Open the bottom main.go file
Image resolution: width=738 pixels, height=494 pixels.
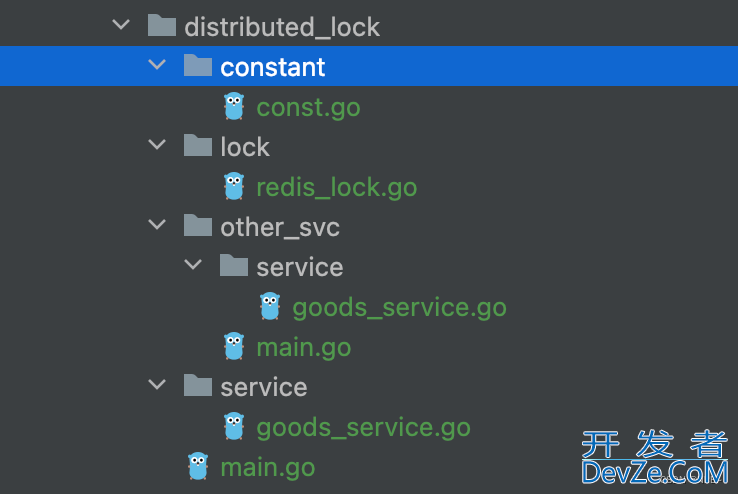coord(268,468)
